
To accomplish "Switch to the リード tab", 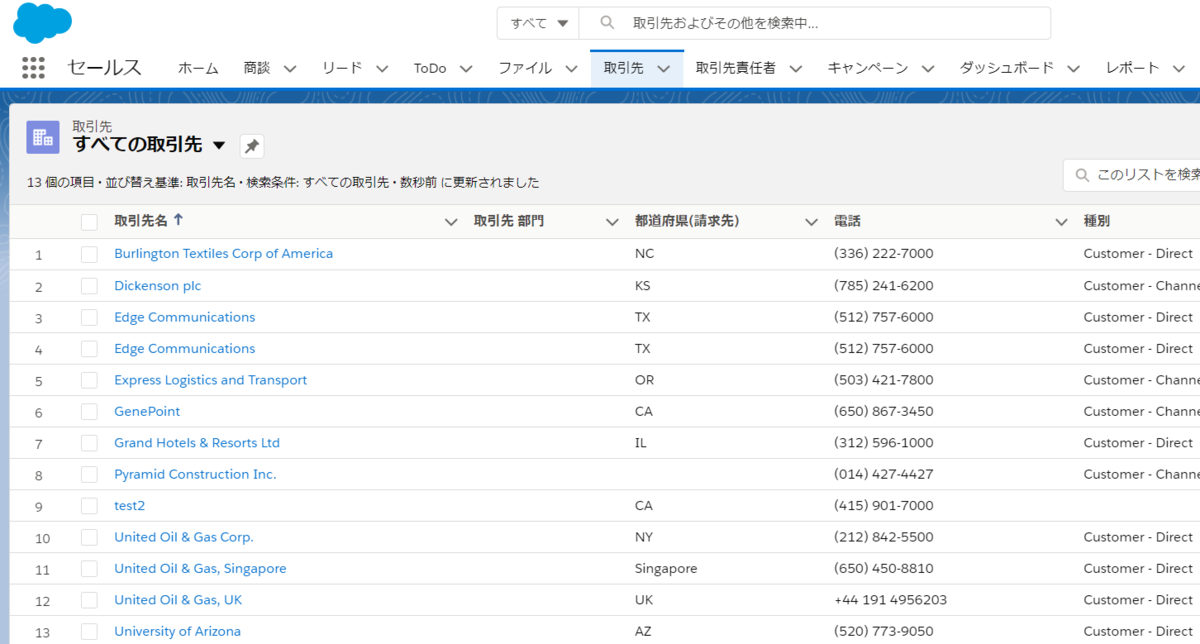I will pos(342,68).
